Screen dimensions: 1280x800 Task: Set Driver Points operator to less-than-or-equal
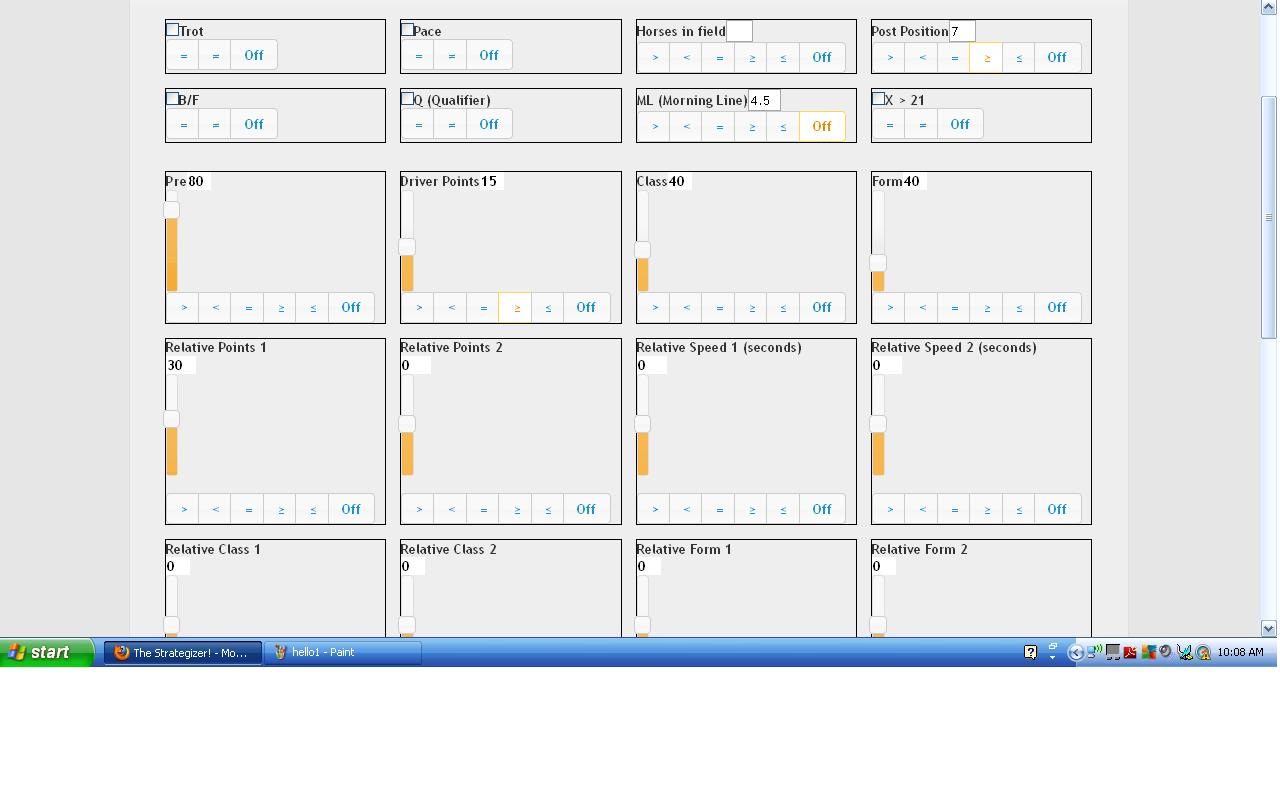click(x=548, y=307)
